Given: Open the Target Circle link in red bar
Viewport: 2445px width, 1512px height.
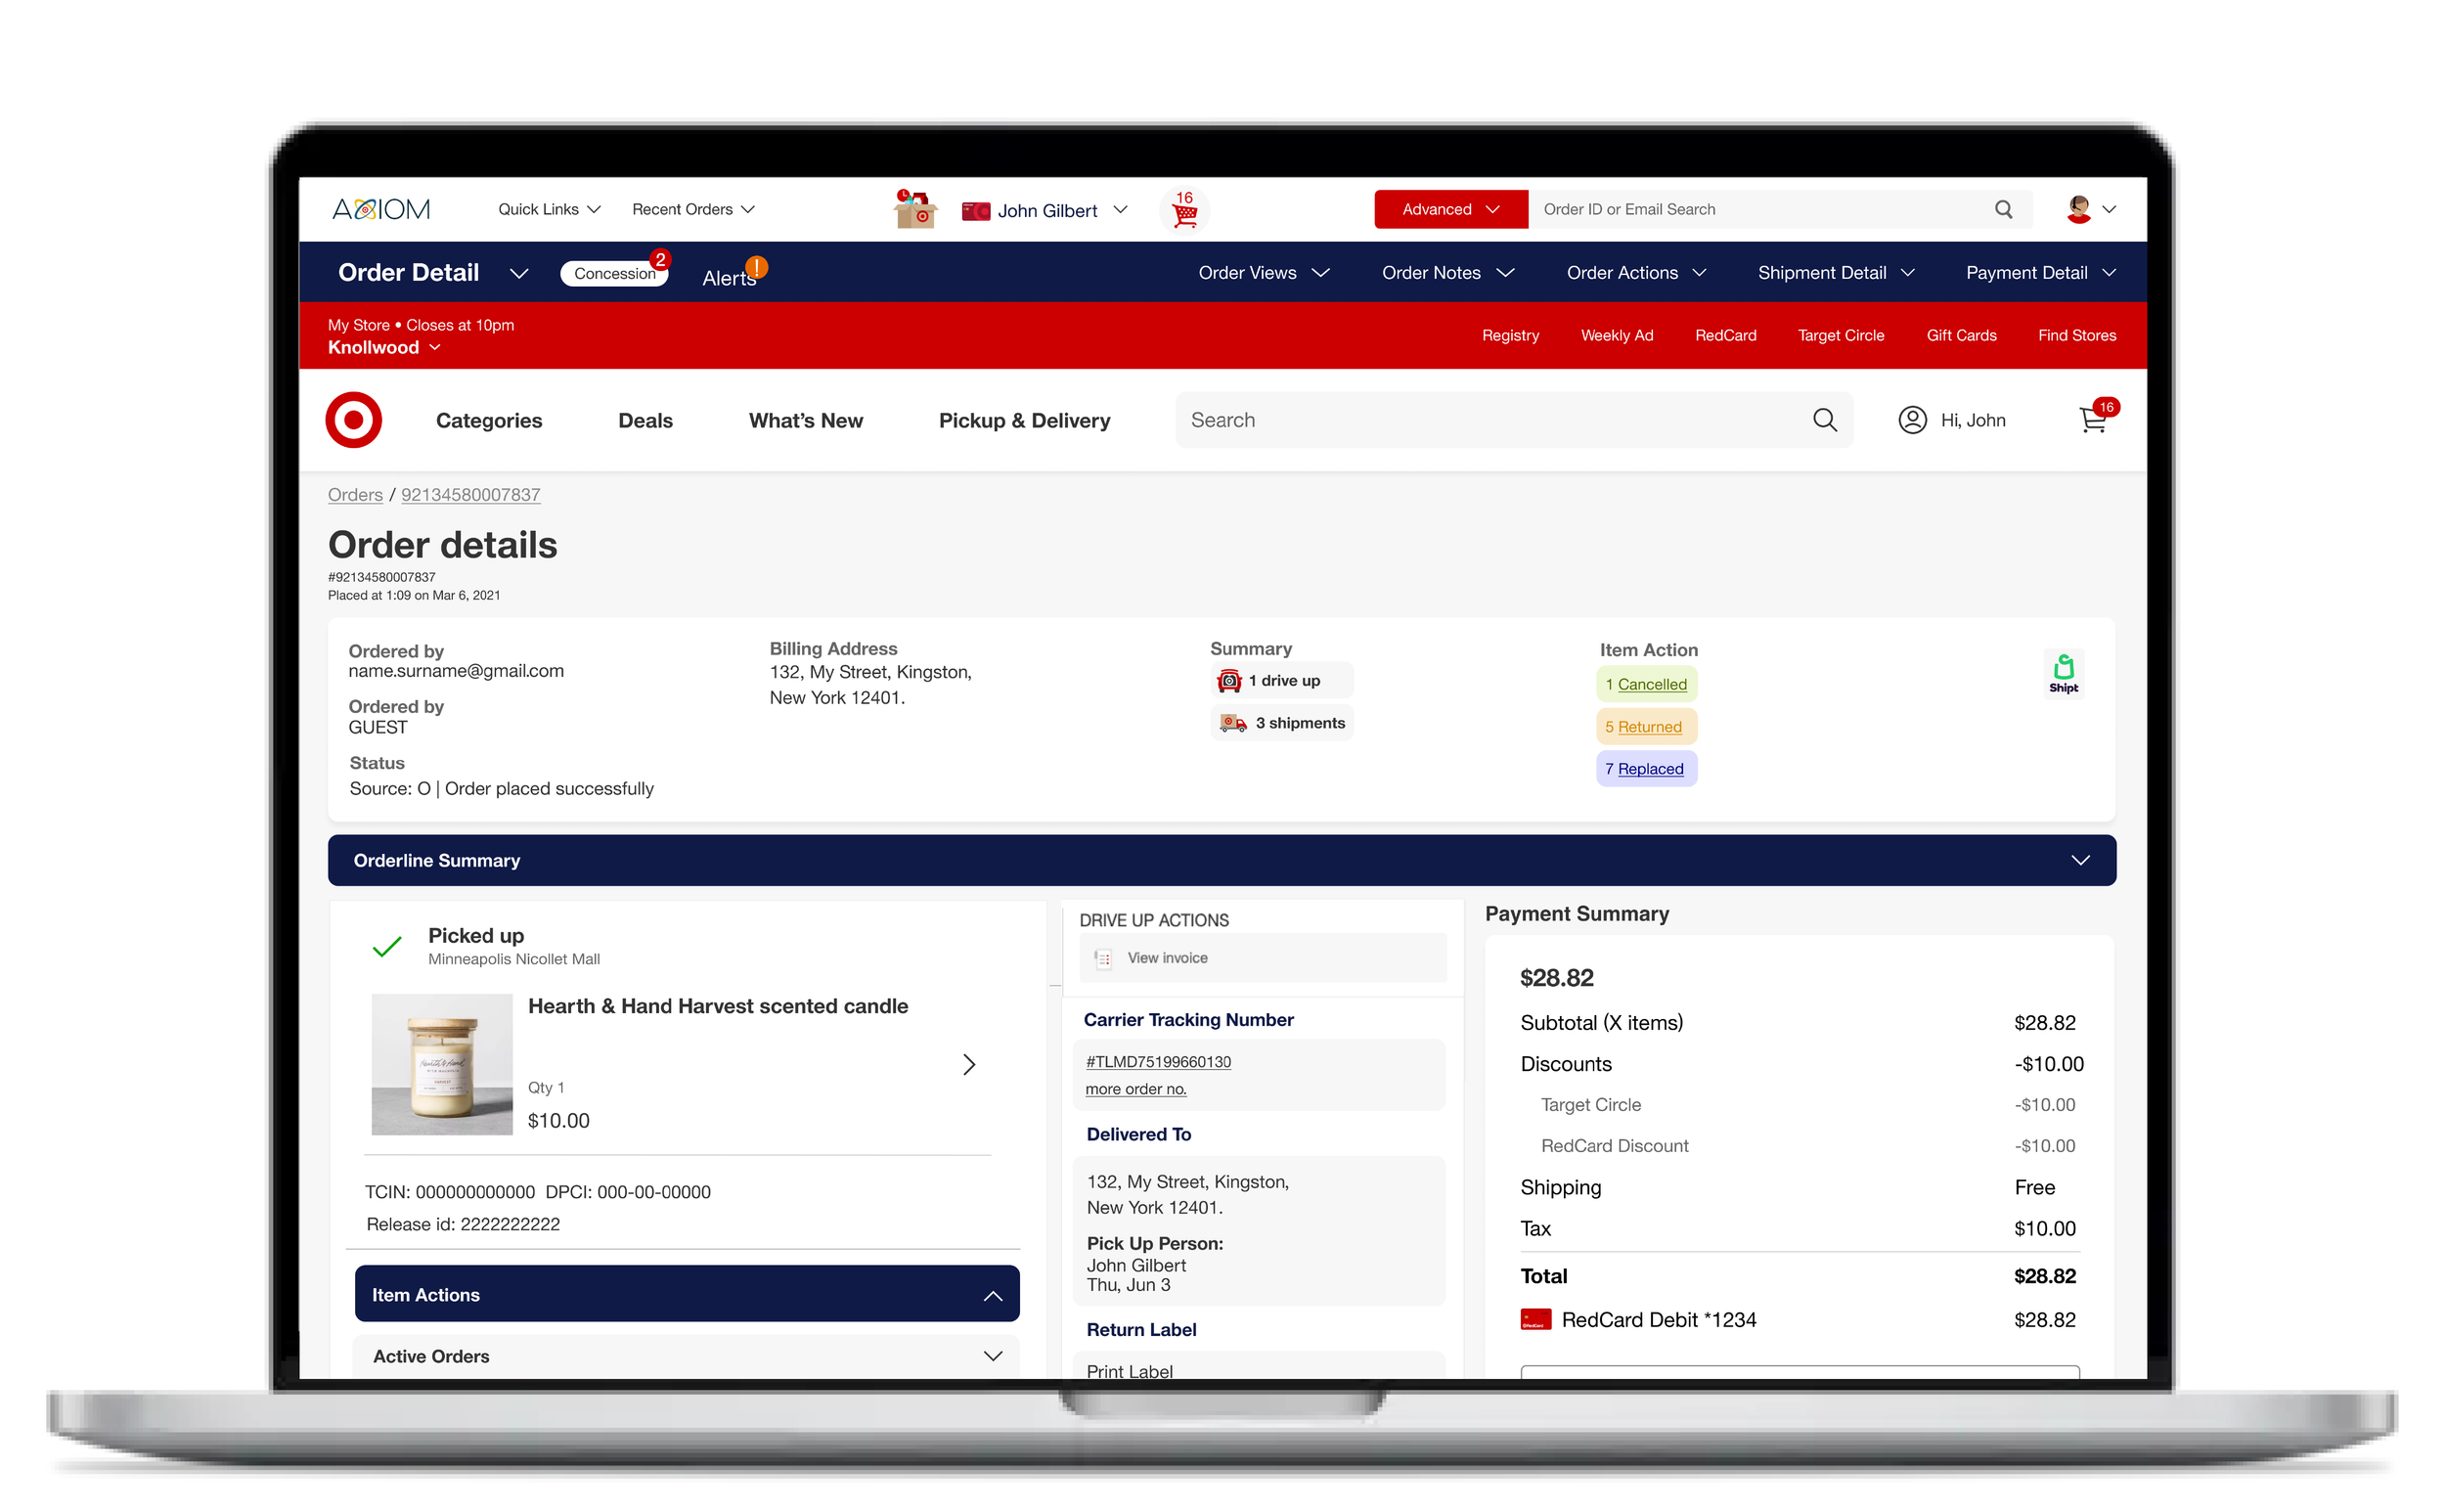Looking at the screenshot, I should (x=1840, y=335).
